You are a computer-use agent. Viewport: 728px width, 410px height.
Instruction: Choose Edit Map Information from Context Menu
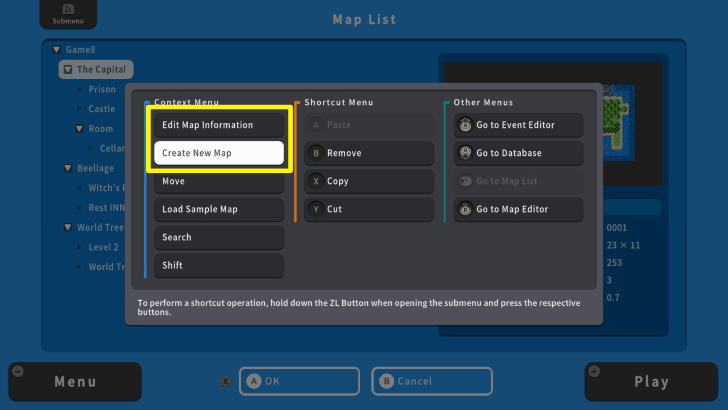[x=219, y=125]
